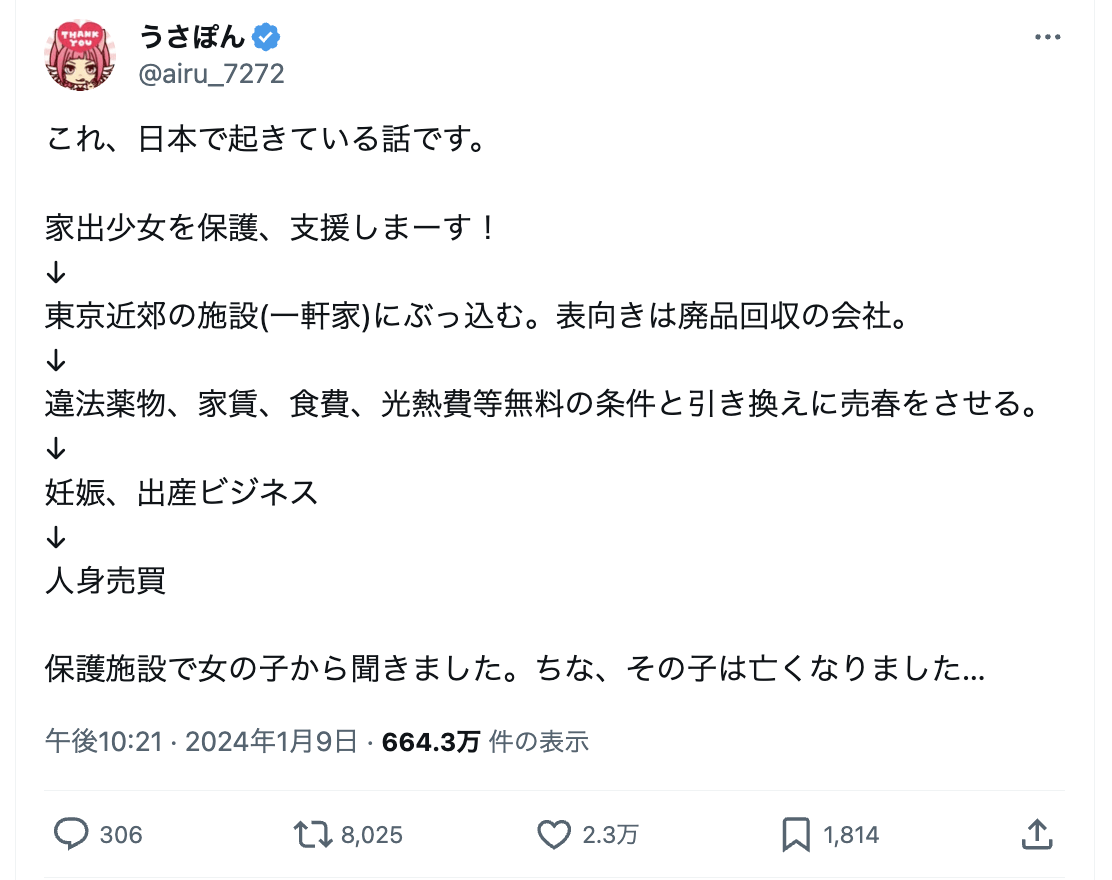Click the display name うさぽん
1112x880 pixels.
pos(191,38)
